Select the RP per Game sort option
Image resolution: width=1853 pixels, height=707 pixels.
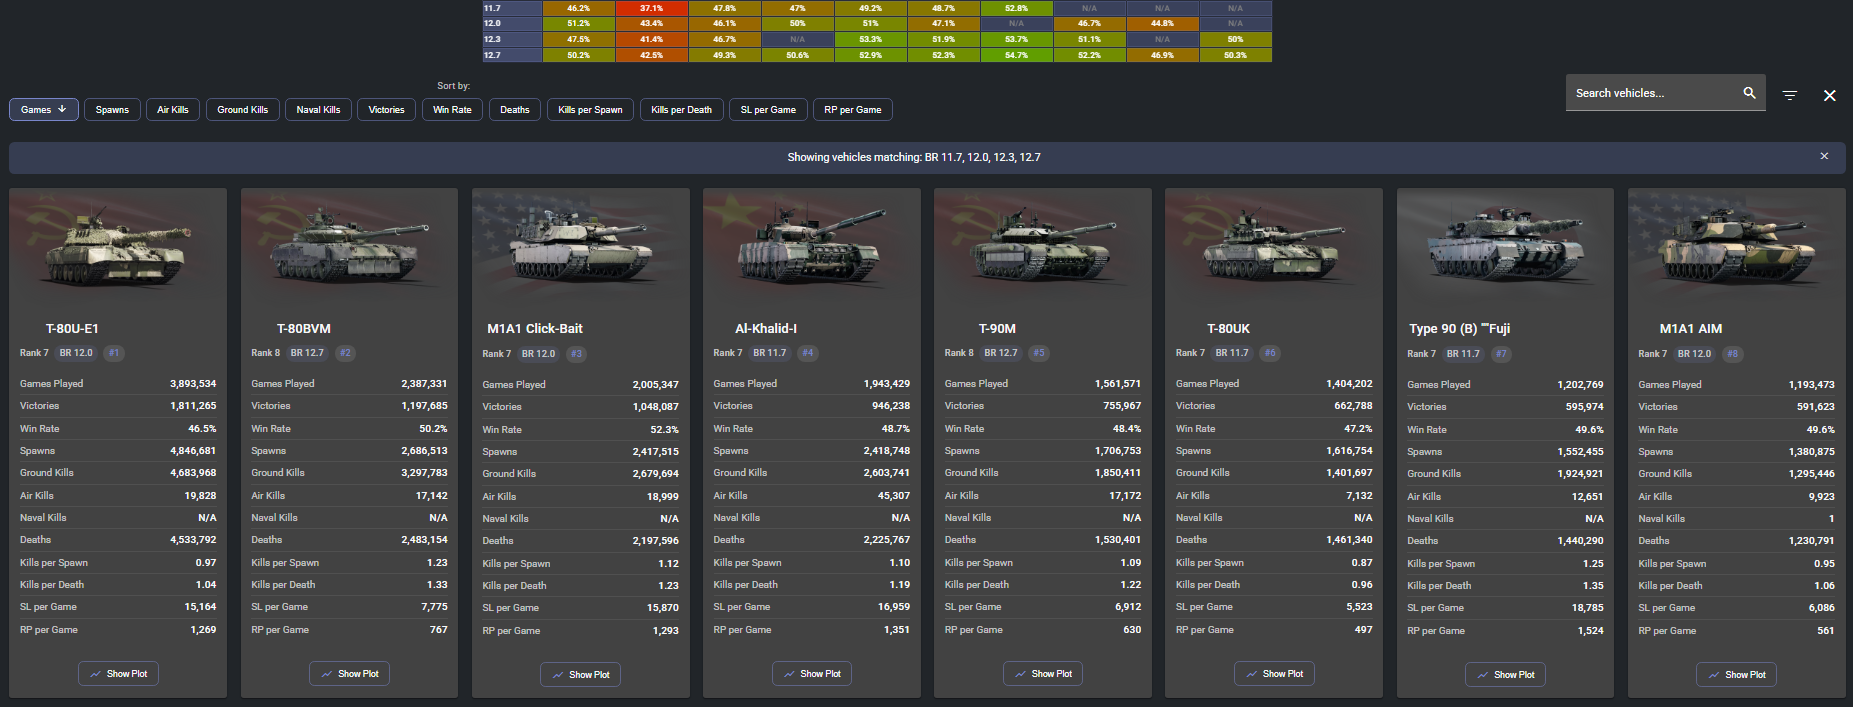(x=852, y=110)
